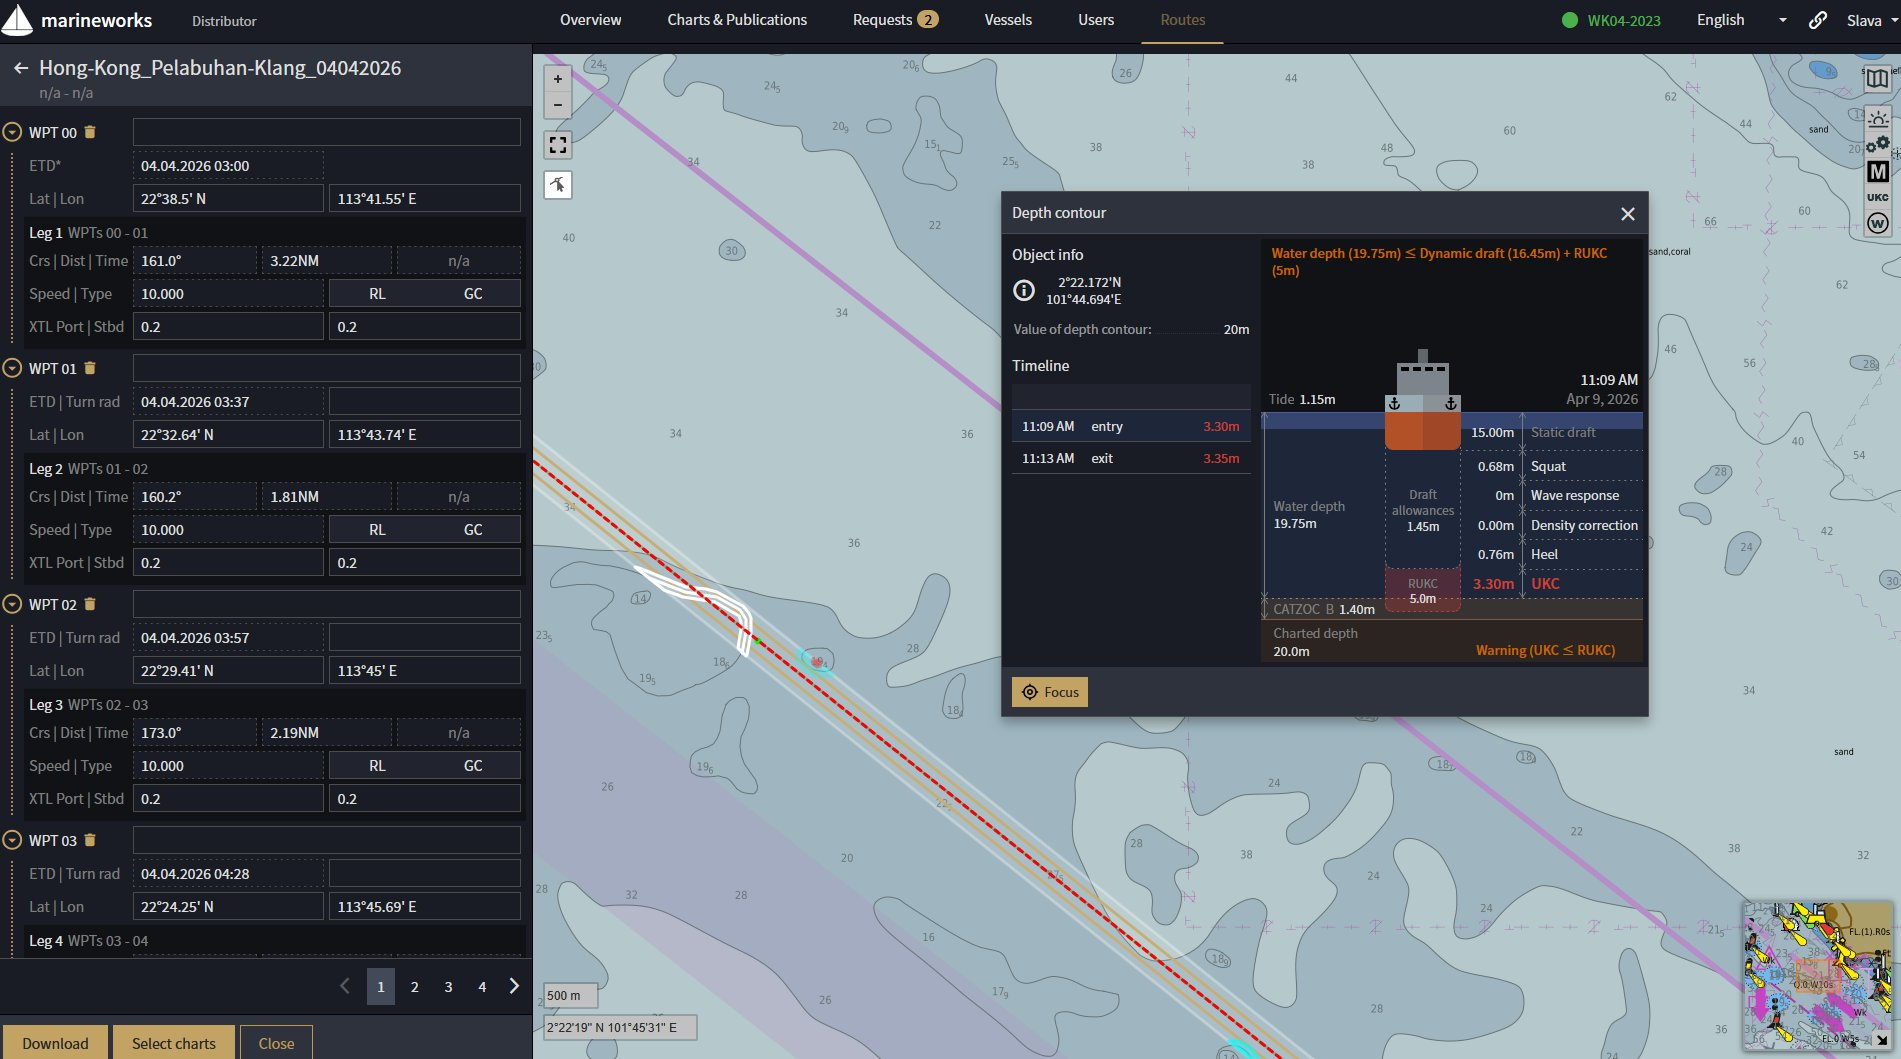Select RL type for Leg 3
This screenshot has height=1059, width=1901.
pos(377,766)
